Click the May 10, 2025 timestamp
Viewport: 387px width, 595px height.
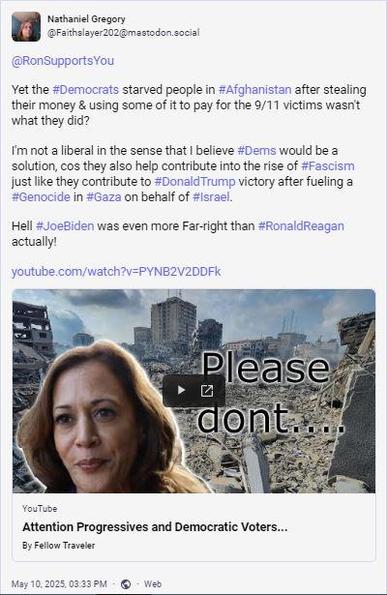click(x=59, y=584)
